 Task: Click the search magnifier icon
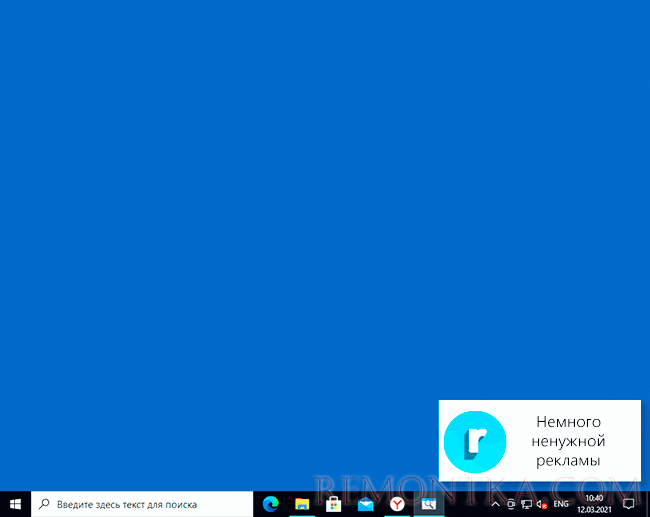[x=44, y=504]
